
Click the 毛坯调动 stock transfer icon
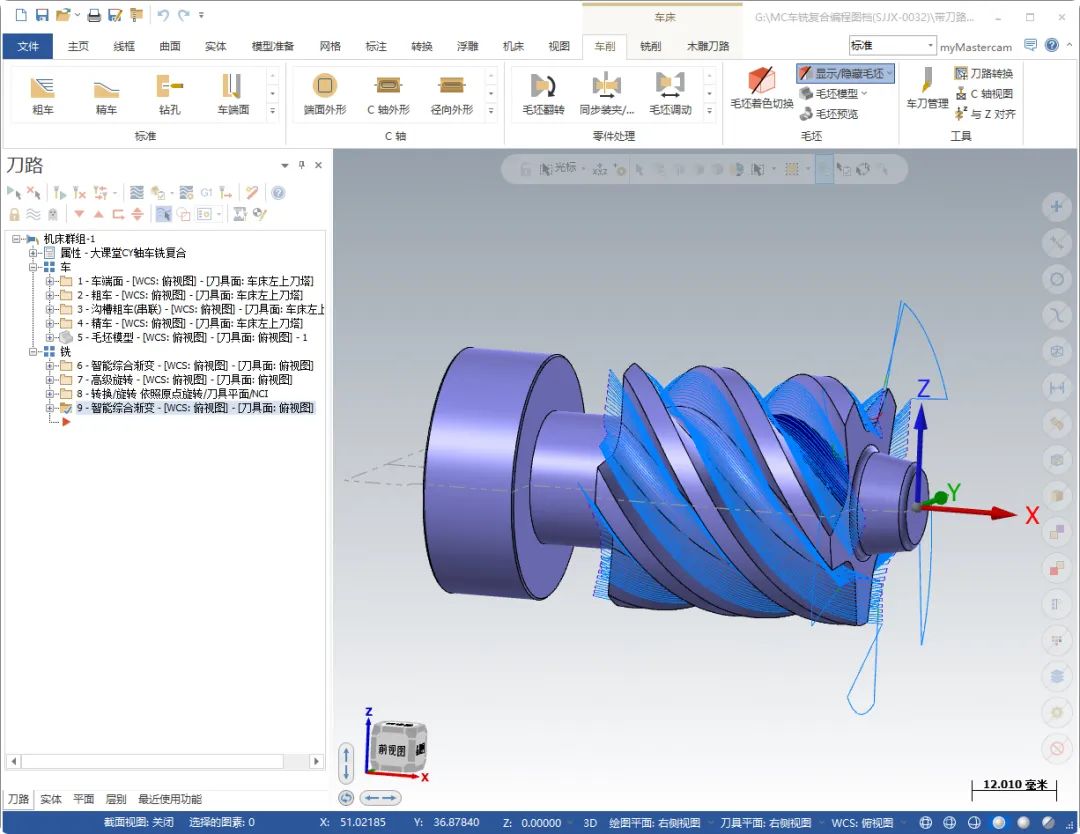pyautogui.click(x=670, y=93)
